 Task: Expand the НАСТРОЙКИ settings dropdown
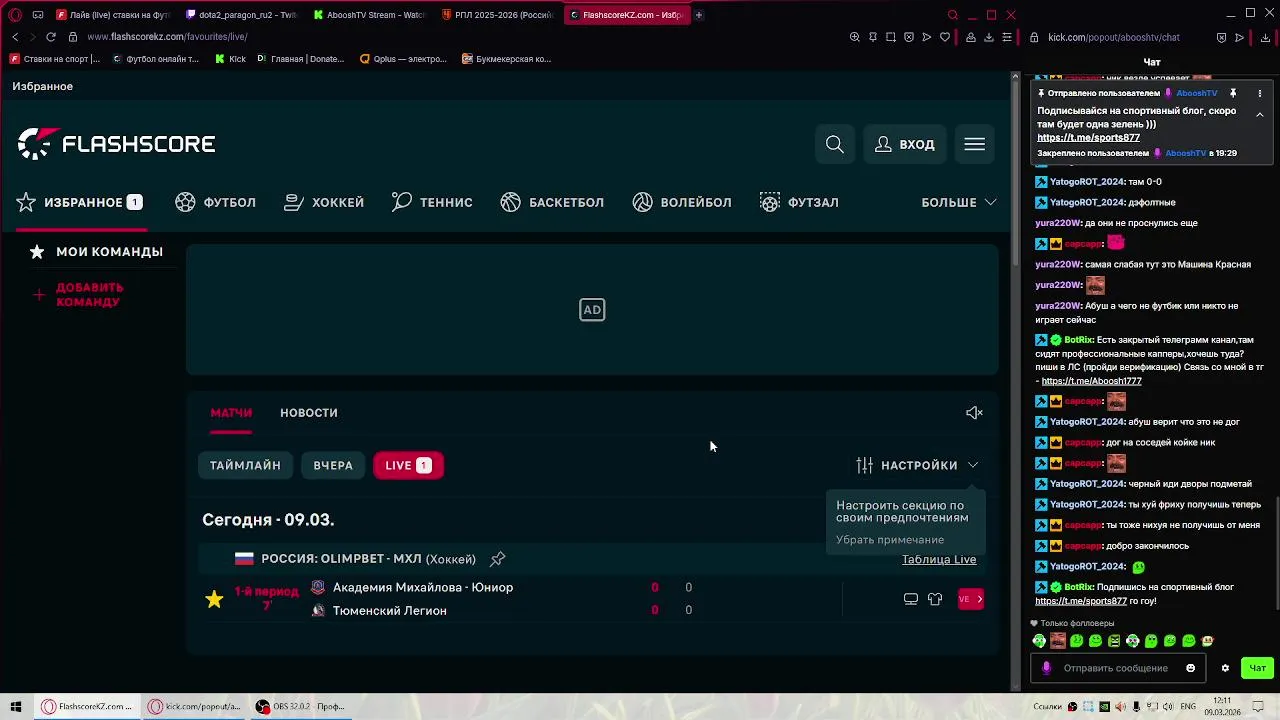[917, 466]
